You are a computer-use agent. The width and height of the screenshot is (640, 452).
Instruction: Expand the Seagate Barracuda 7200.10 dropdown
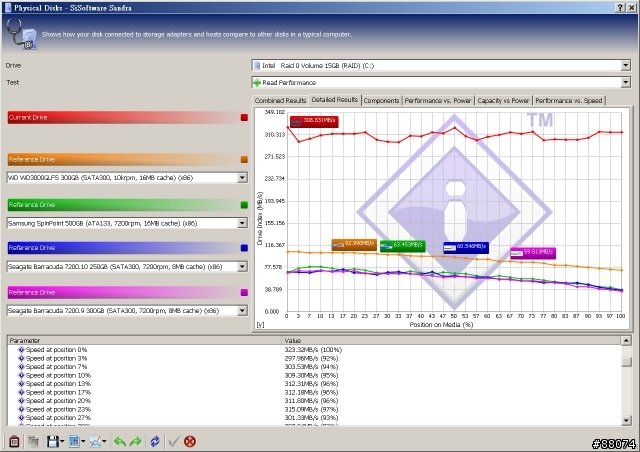[x=242, y=267]
